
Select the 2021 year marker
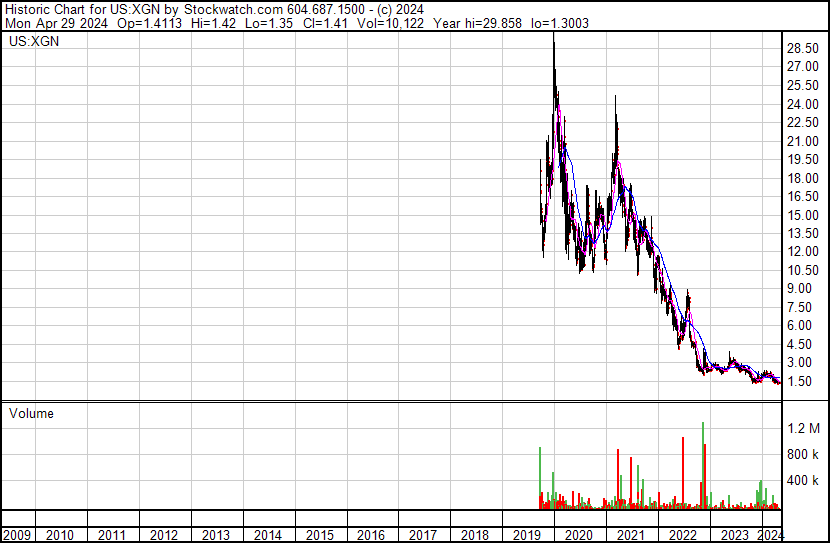tap(631, 535)
